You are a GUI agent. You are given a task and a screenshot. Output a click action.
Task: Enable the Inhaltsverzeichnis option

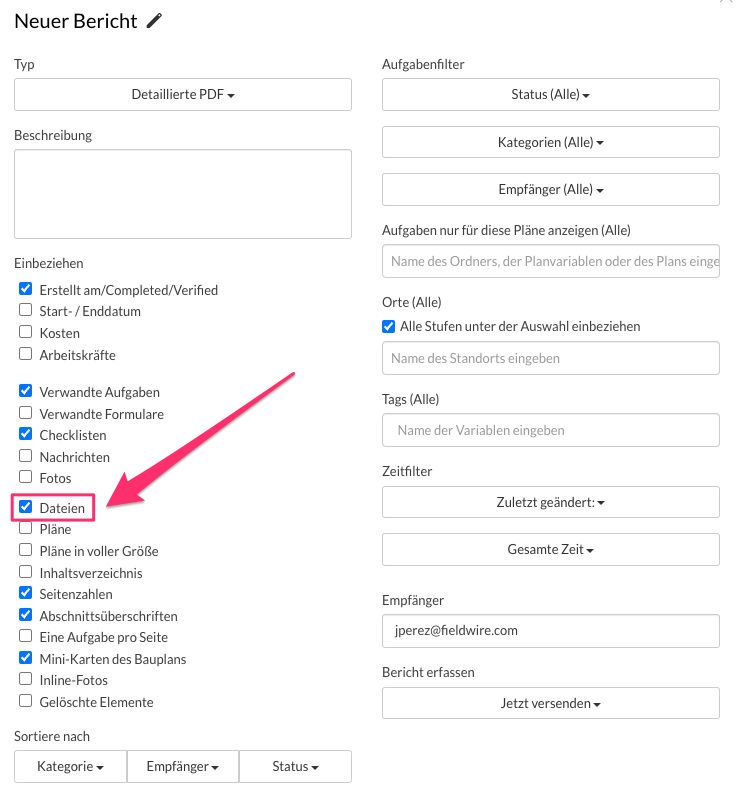point(25,572)
